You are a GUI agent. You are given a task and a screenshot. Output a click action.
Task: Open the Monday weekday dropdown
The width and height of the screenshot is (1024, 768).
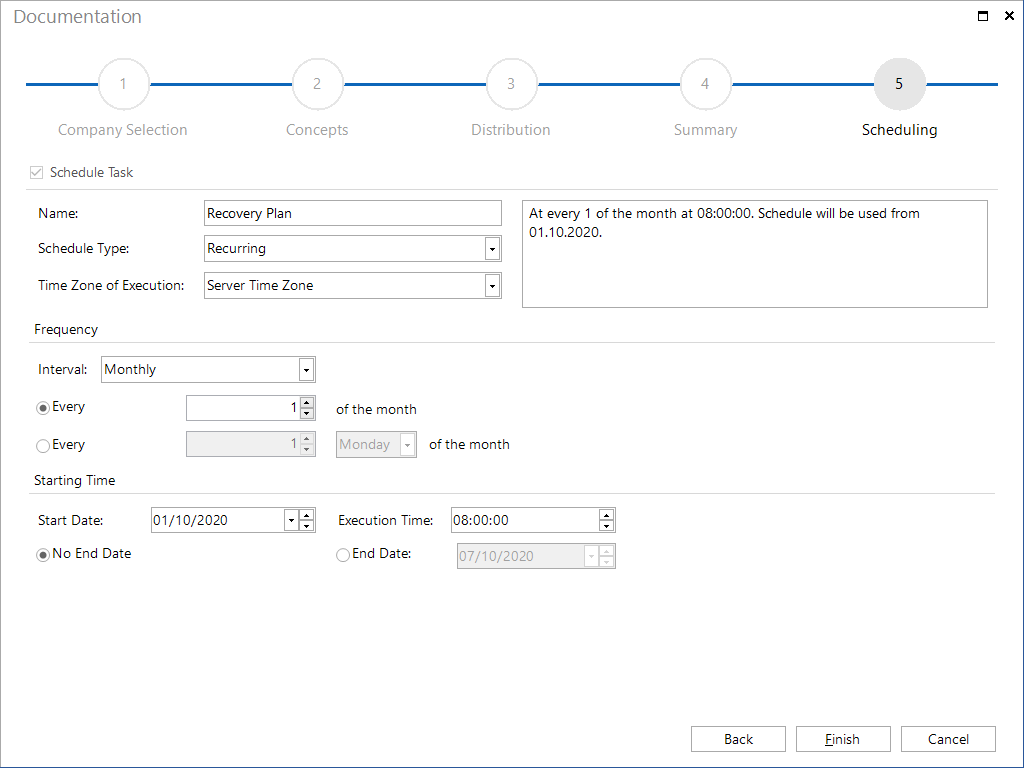click(x=376, y=445)
